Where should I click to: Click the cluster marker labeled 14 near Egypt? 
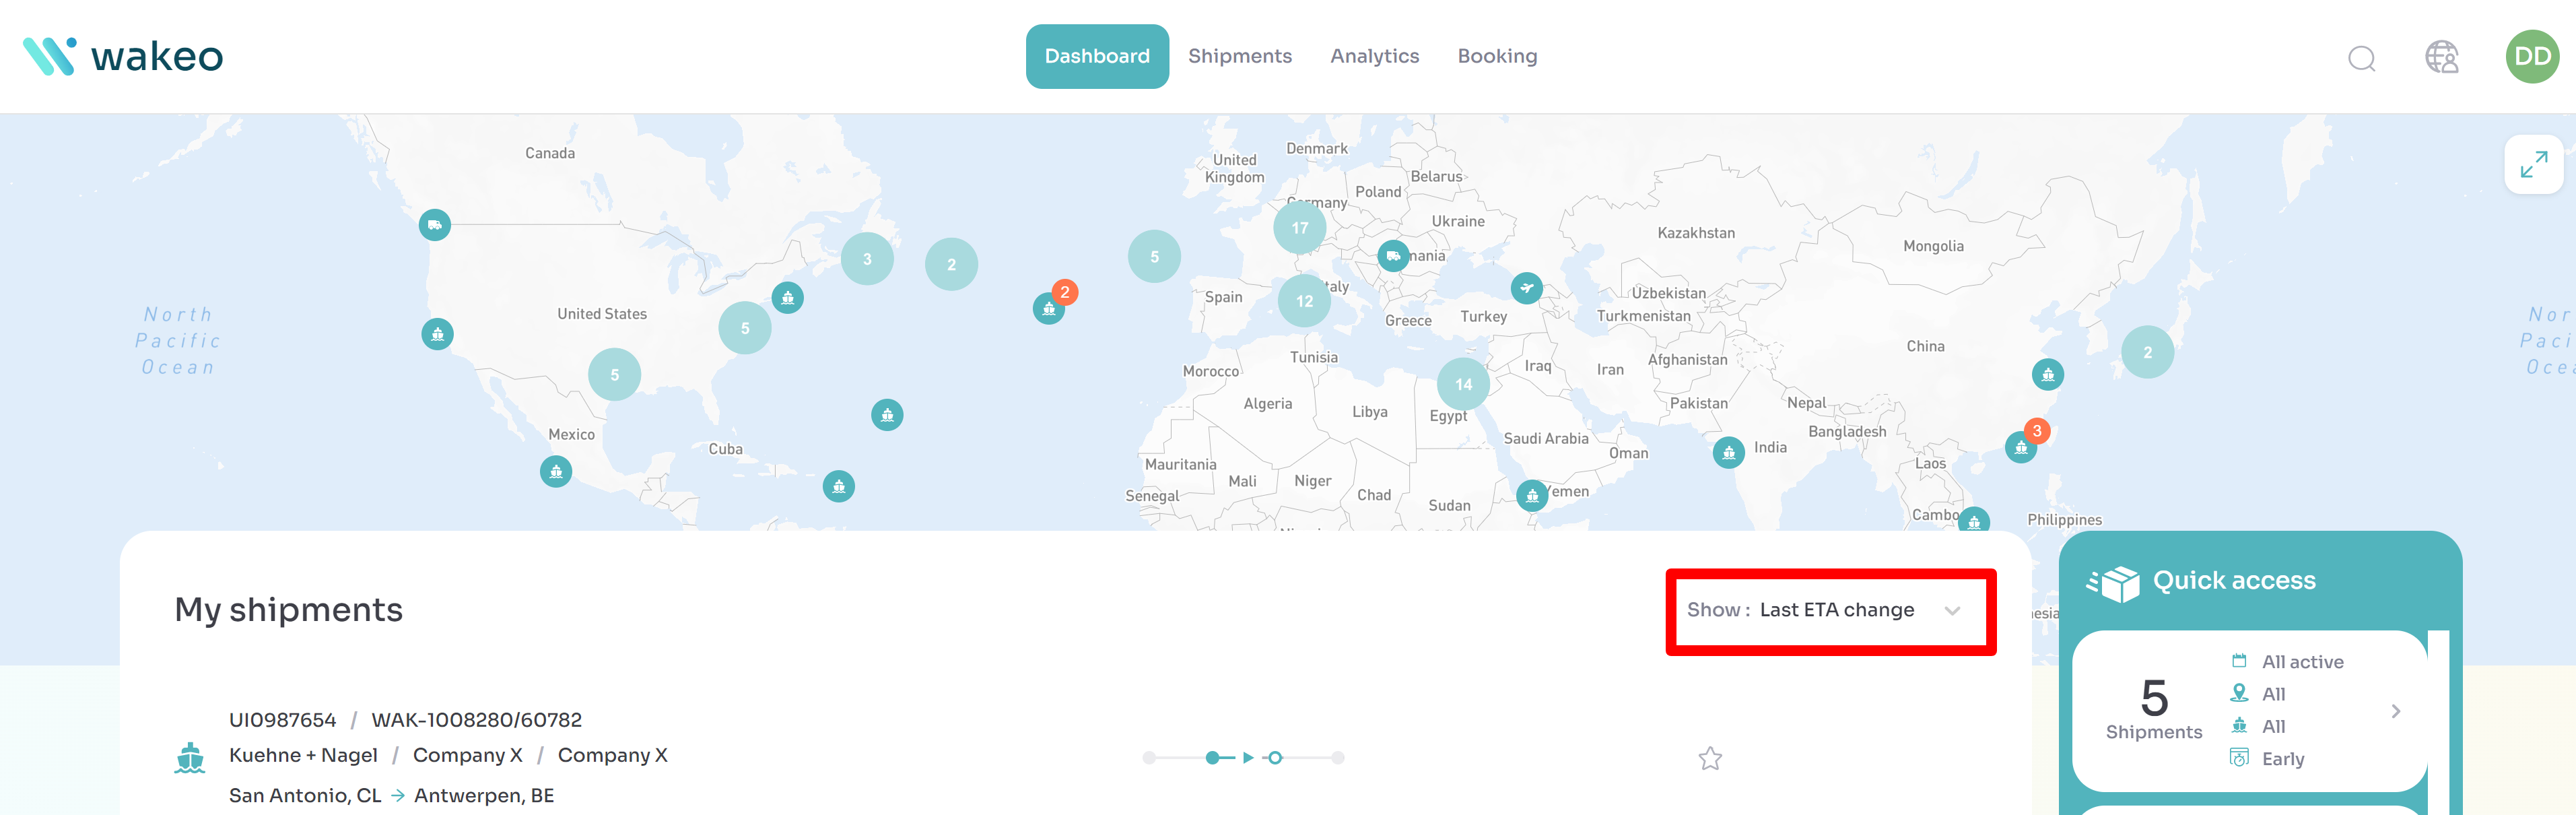pyautogui.click(x=1463, y=384)
